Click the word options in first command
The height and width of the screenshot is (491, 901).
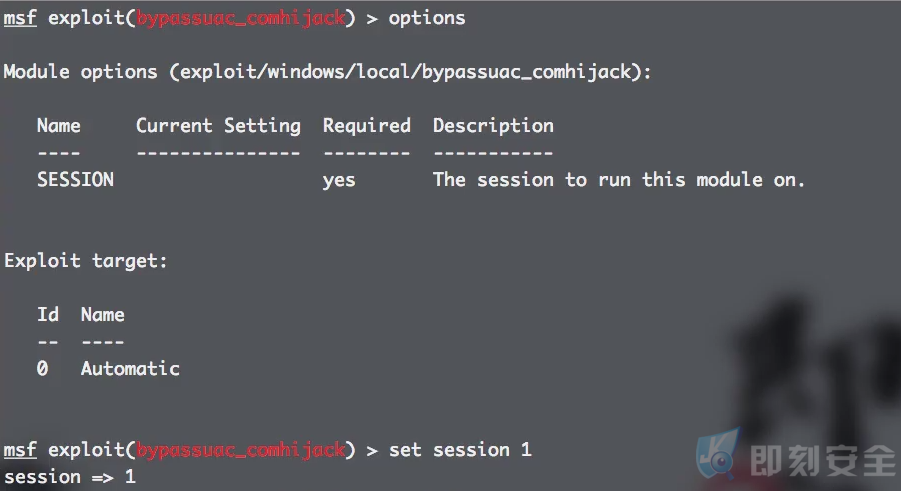pyautogui.click(x=427, y=18)
